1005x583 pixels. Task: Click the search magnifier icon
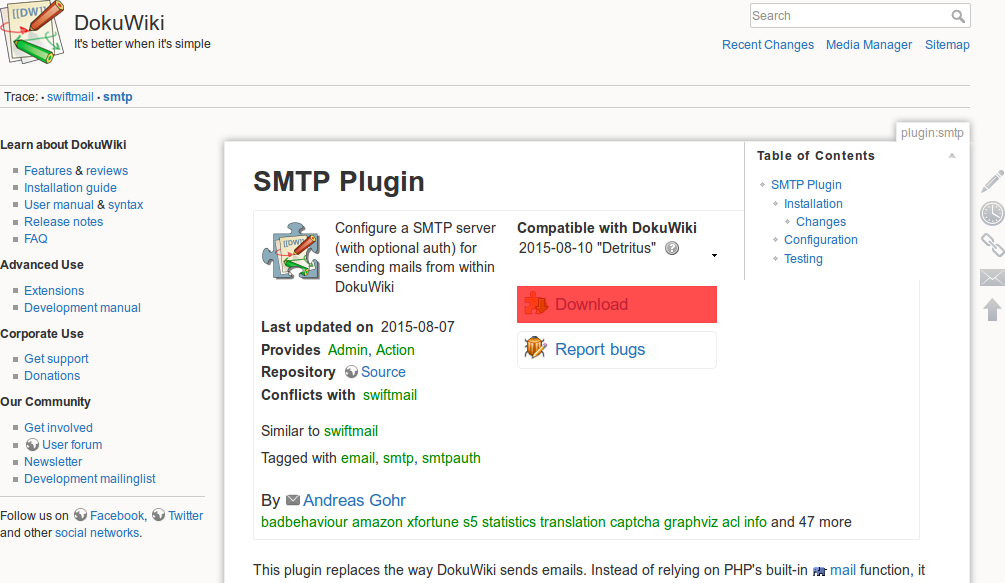point(958,16)
